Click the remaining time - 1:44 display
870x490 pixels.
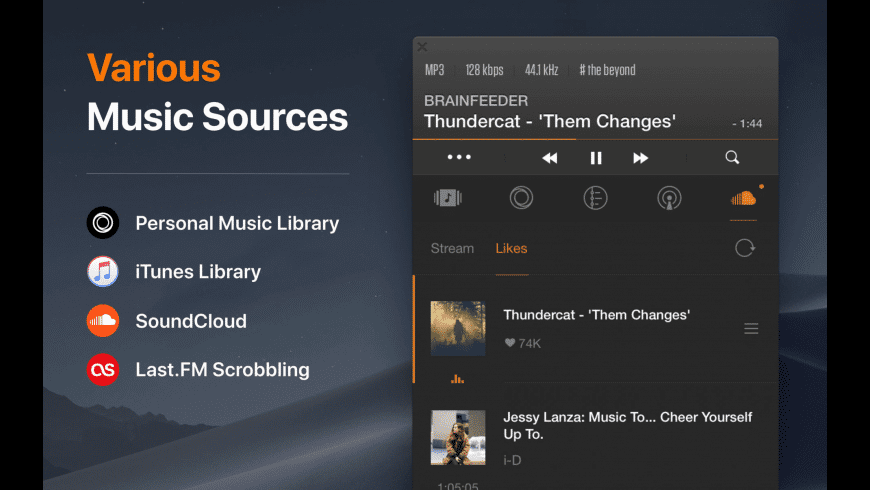coord(747,124)
